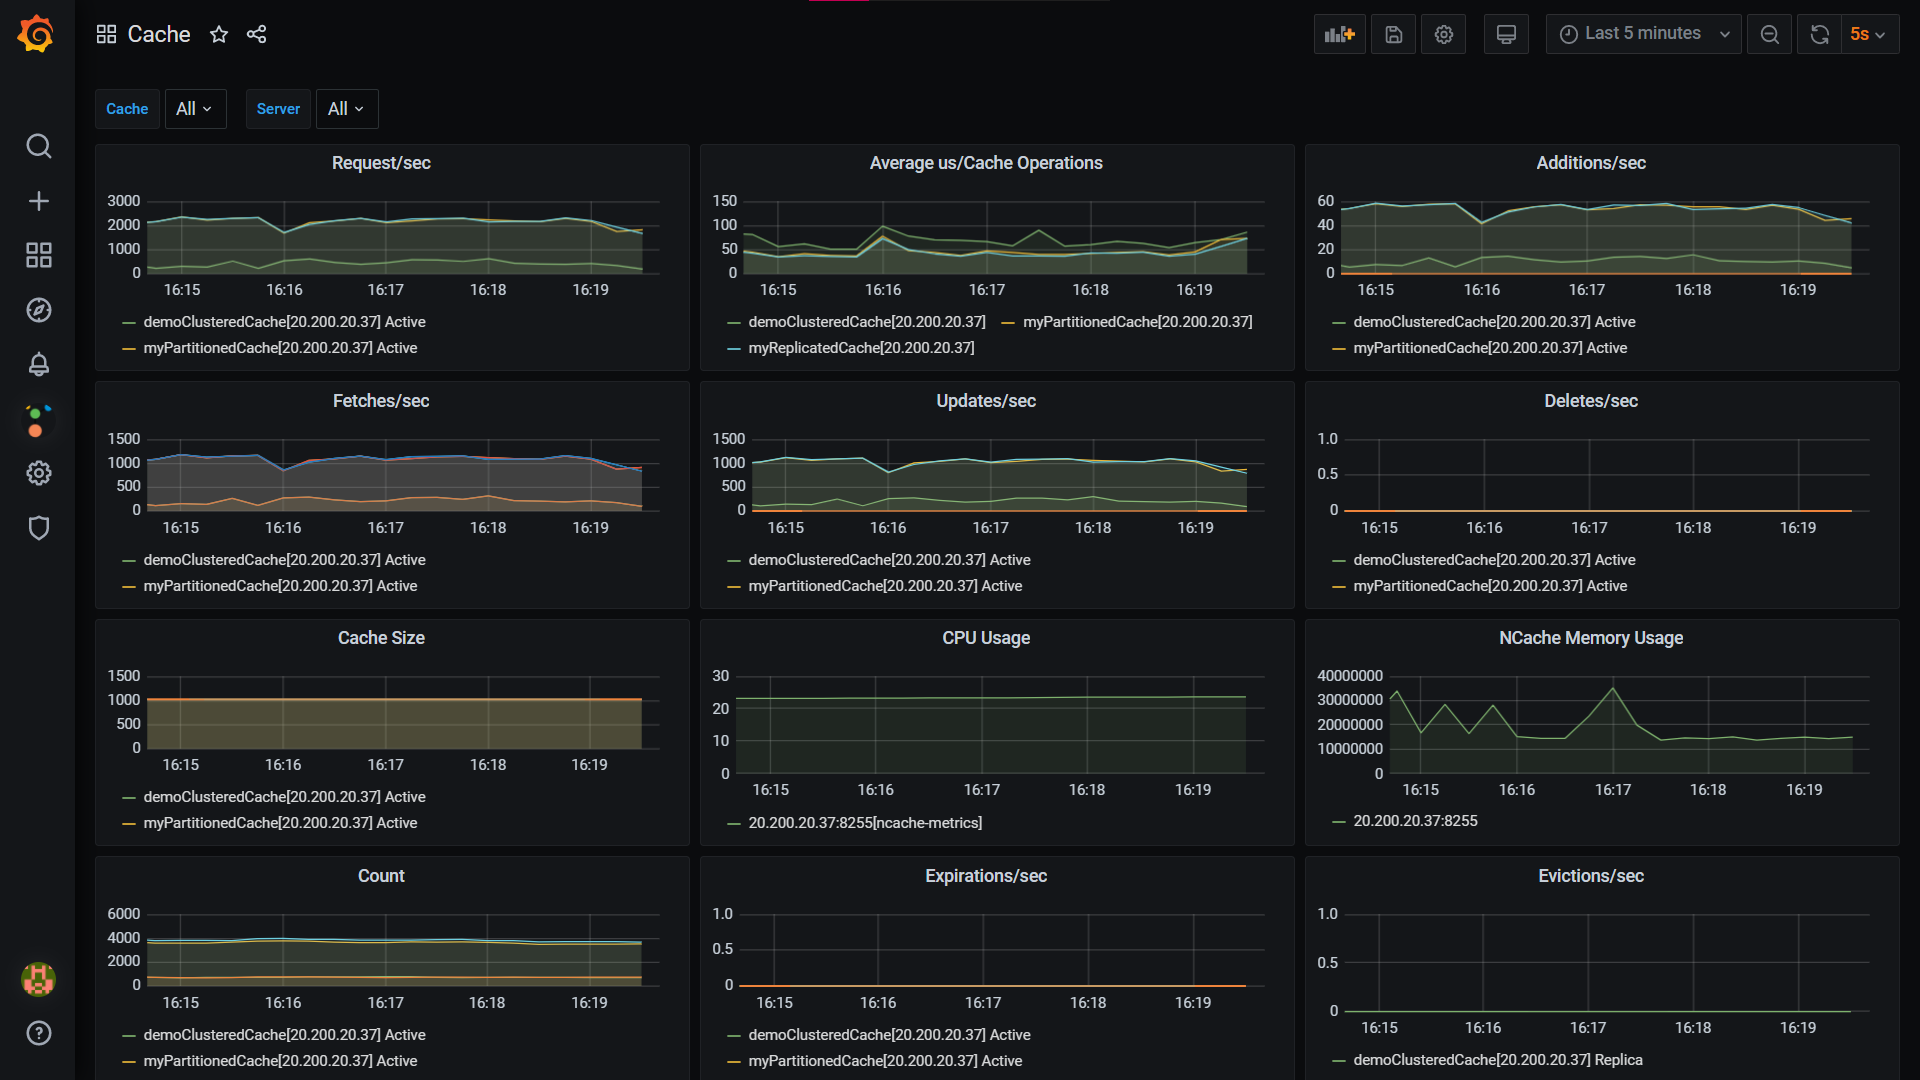This screenshot has height=1080, width=1920.
Task: Open the Server variable All dropdown
Action: pos(346,109)
